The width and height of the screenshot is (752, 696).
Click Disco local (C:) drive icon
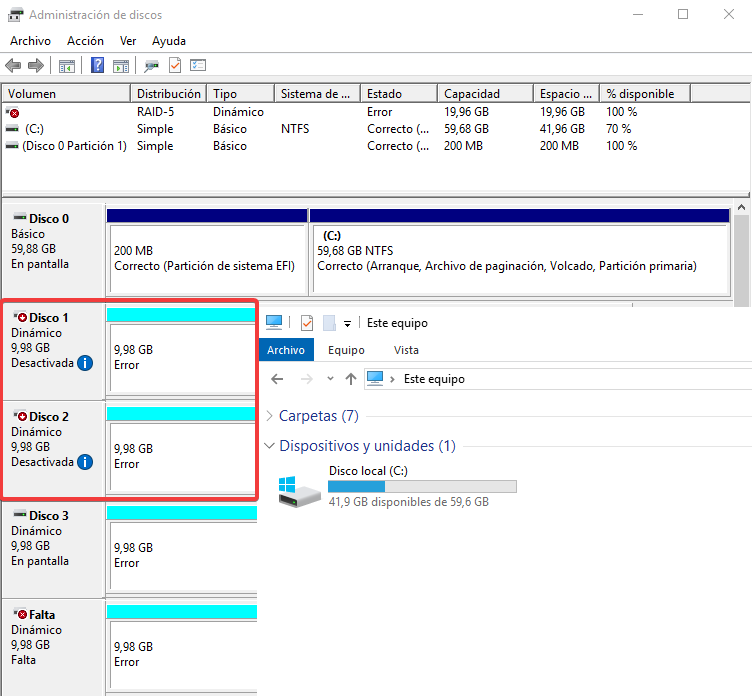point(300,490)
